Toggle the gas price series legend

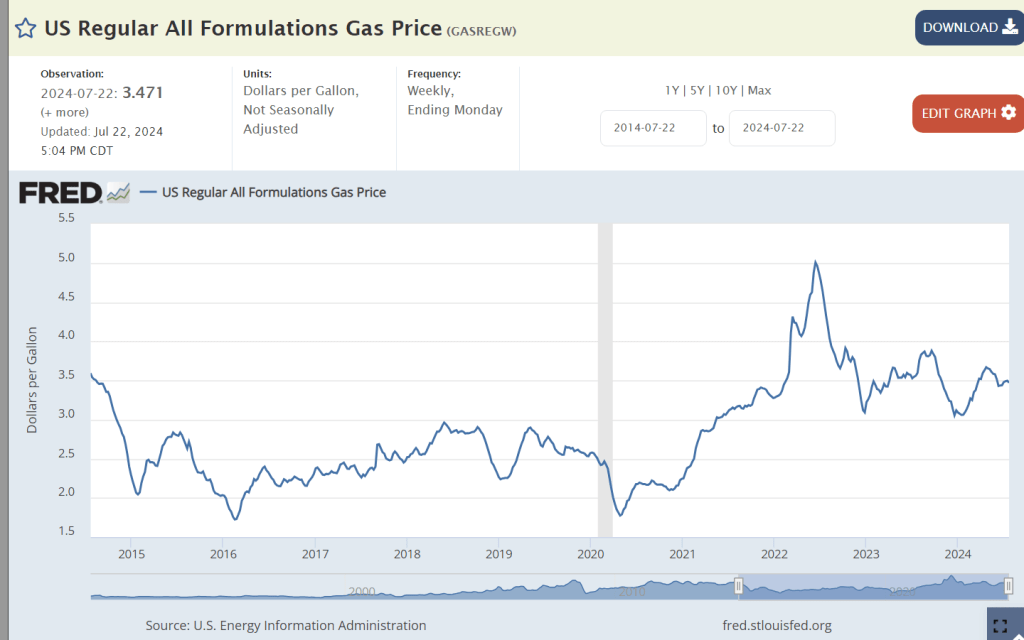coord(264,192)
